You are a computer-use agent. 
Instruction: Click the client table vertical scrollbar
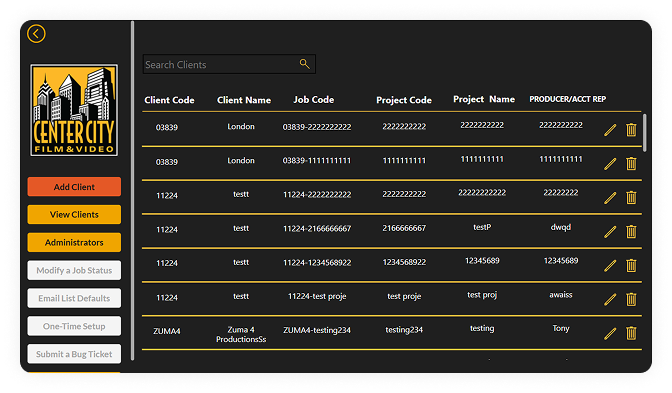click(x=645, y=132)
